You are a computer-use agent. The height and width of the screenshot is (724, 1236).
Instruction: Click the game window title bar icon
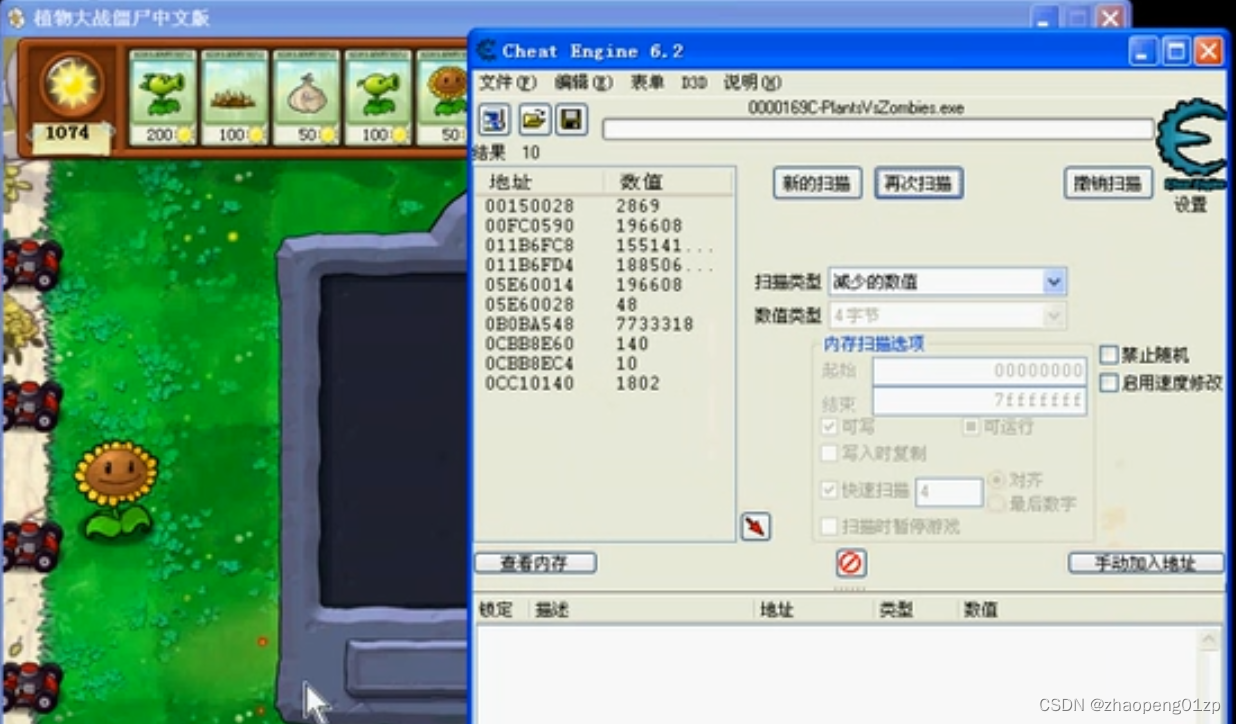click(x=16, y=18)
